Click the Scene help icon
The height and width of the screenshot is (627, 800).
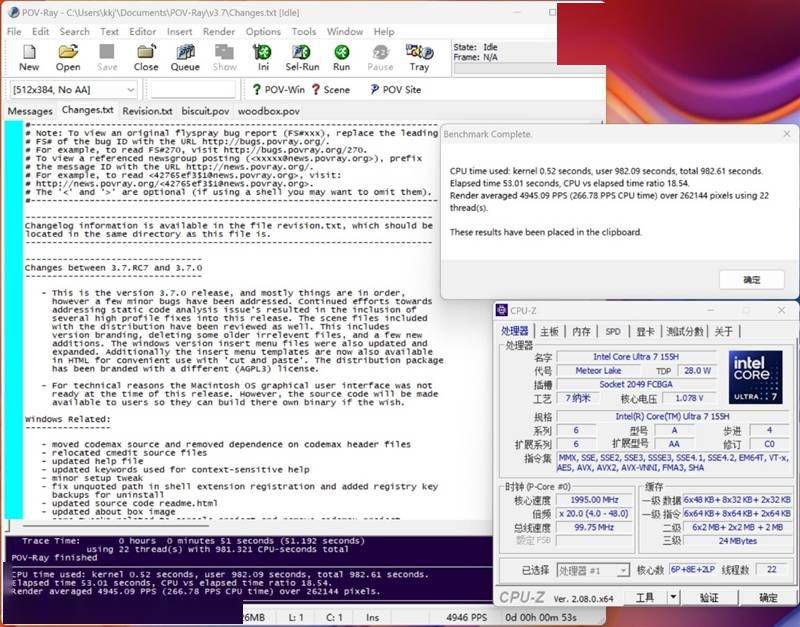coord(316,90)
